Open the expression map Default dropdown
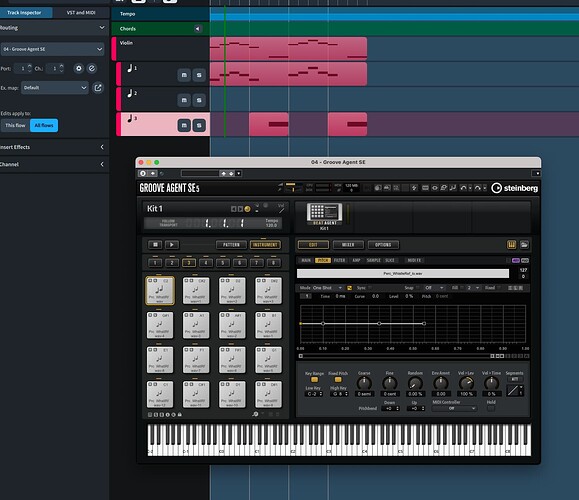 click(x=55, y=88)
